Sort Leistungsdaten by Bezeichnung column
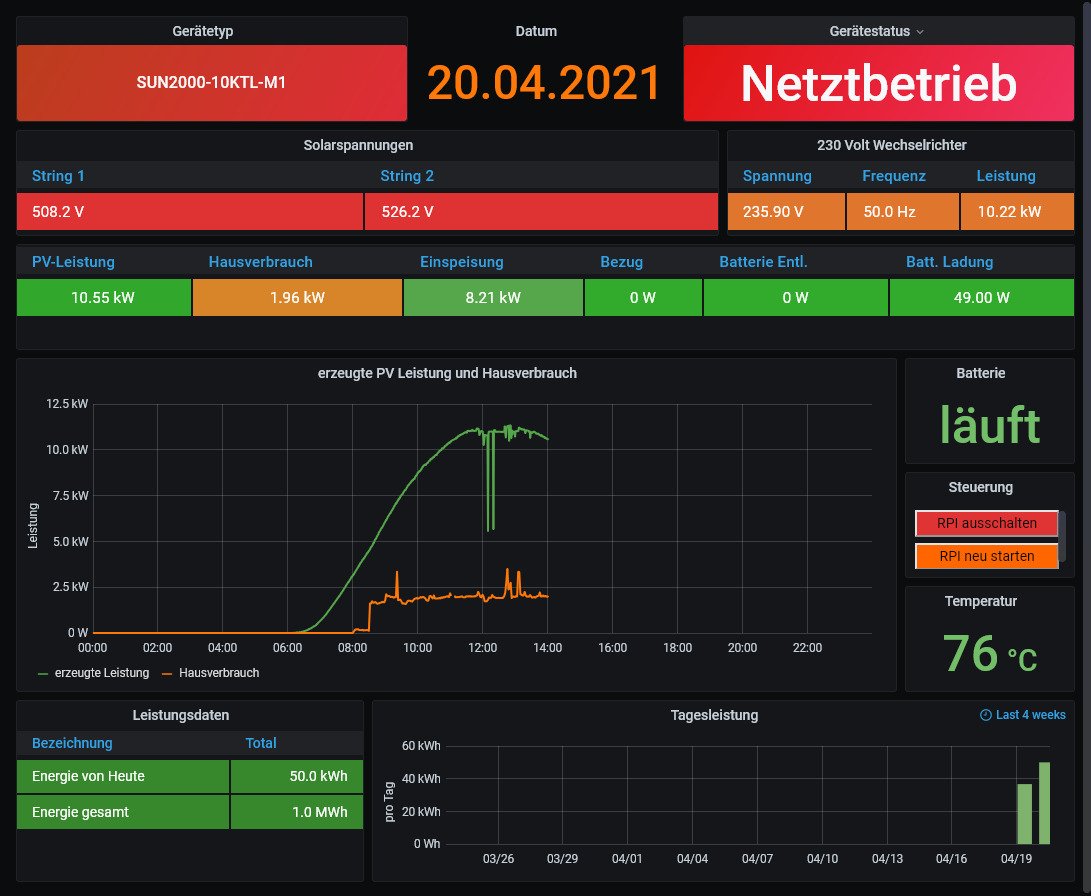 [x=72, y=743]
